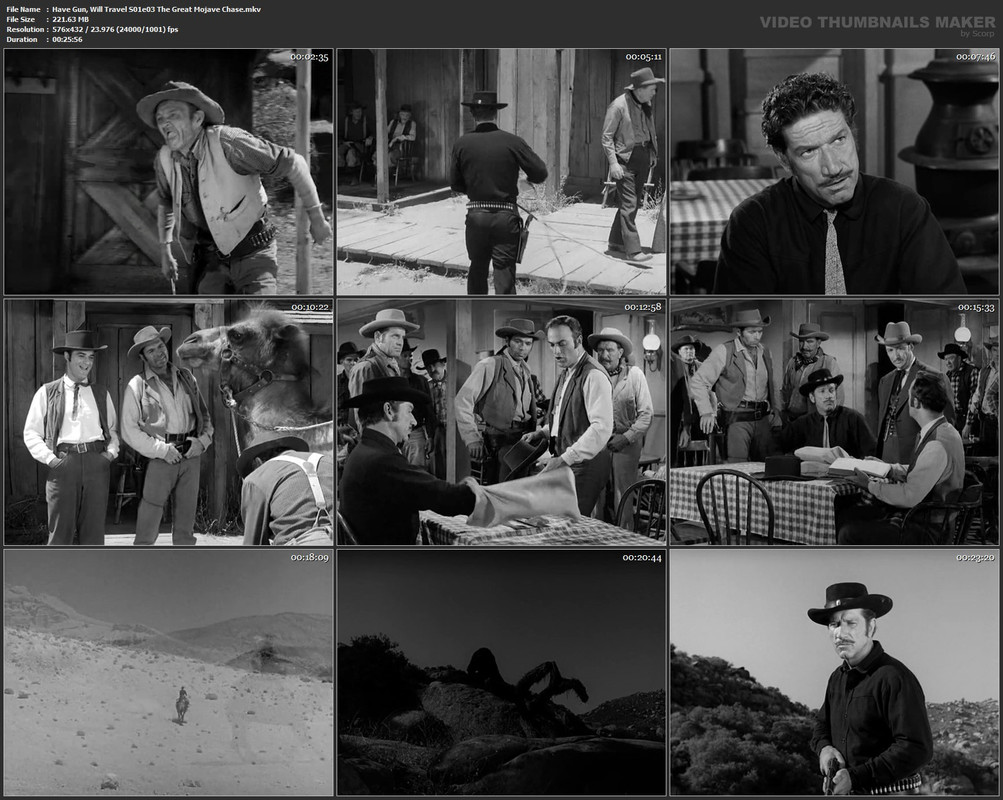Open the thumbnail stamped 00:05:11
Image resolution: width=1003 pixels, height=800 pixels.
(x=502, y=171)
